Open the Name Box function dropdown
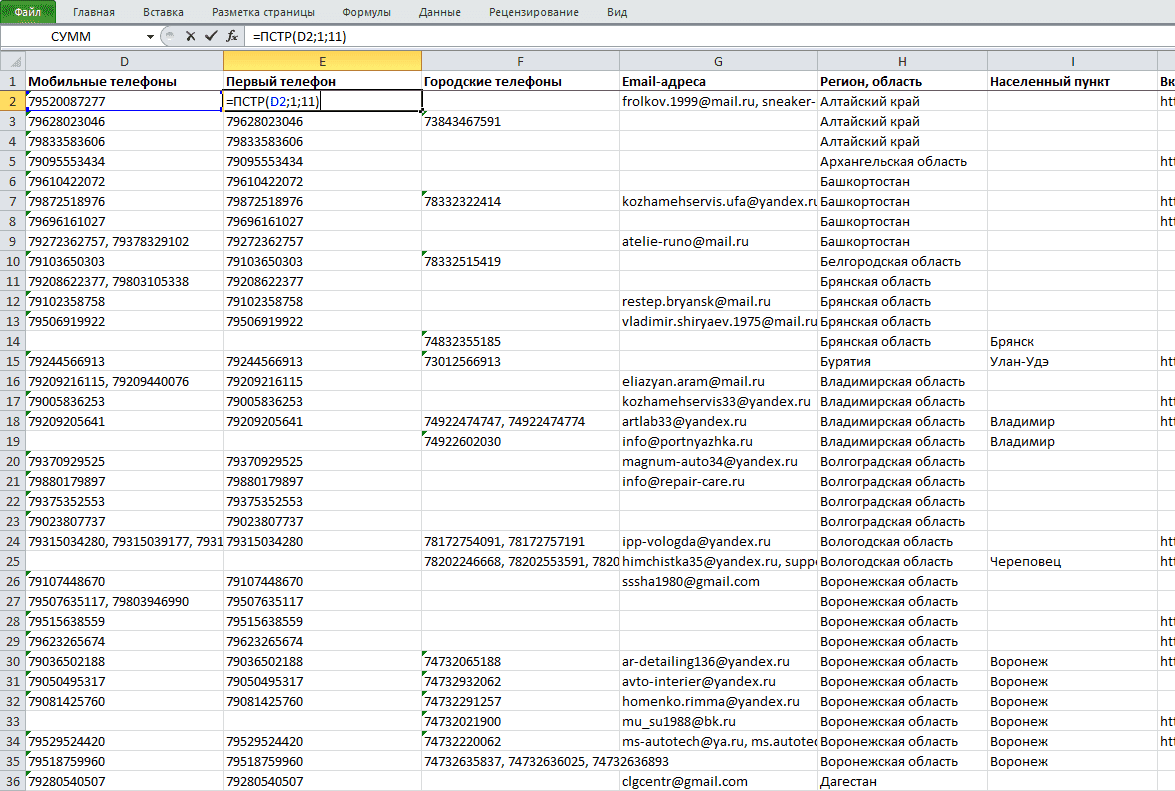The image size is (1175, 791). (x=150, y=37)
